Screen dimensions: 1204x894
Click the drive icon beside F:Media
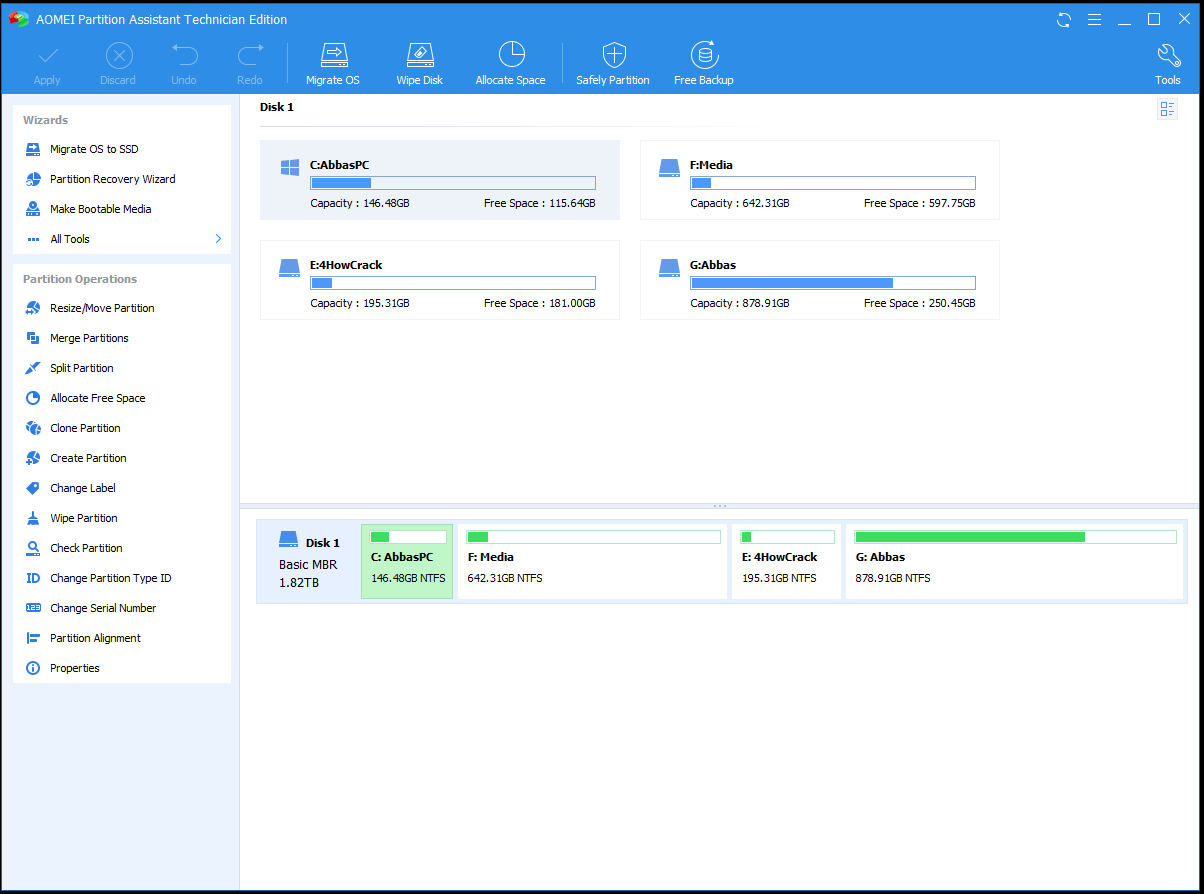coord(670,168)
